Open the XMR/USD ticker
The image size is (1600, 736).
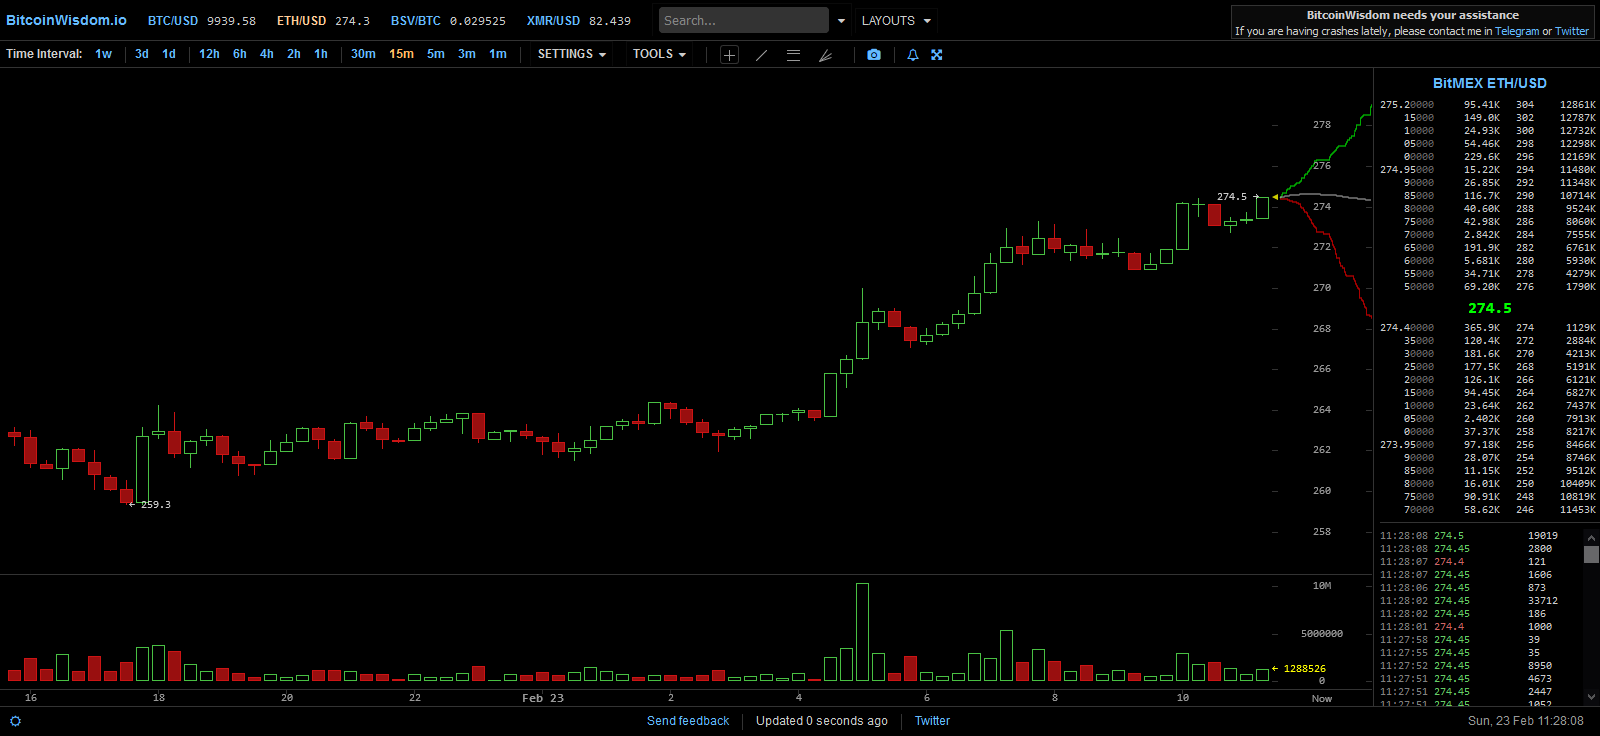[x=579, y=20]
